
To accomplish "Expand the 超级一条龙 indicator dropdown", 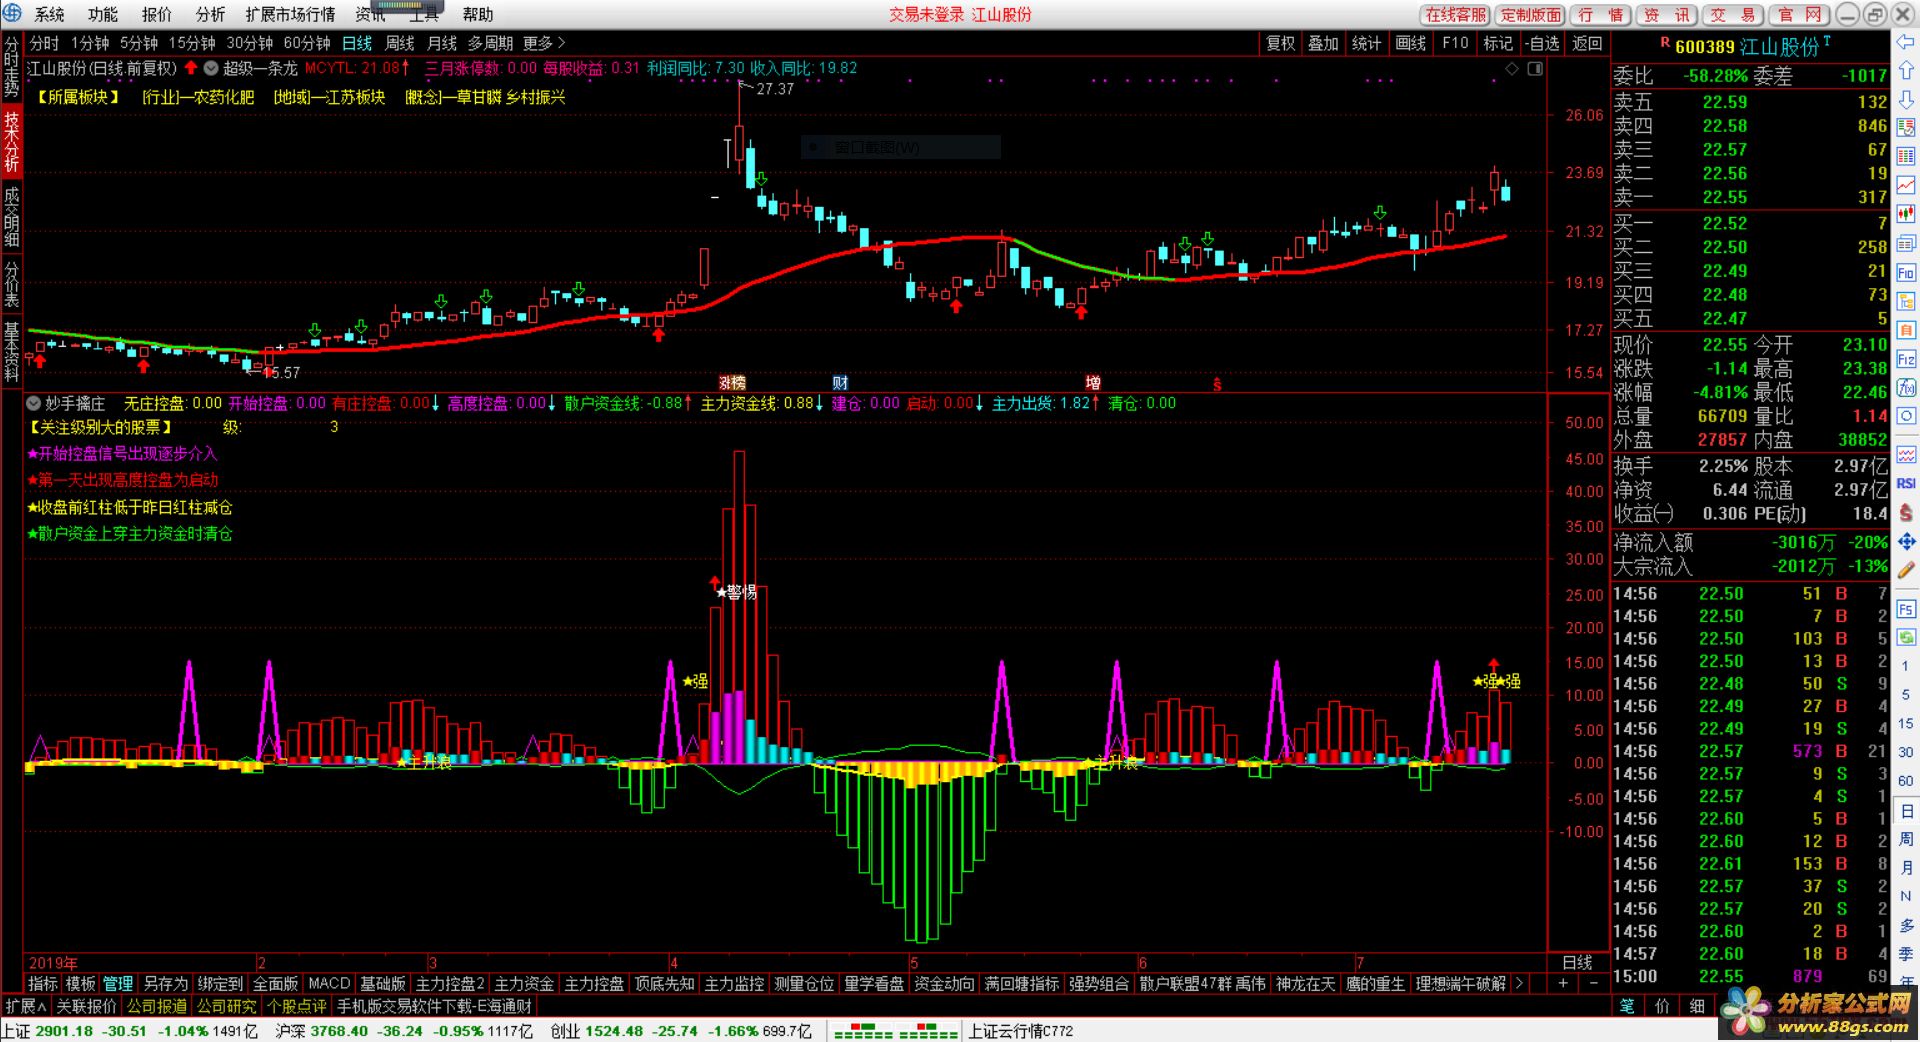I will point(211,68).
